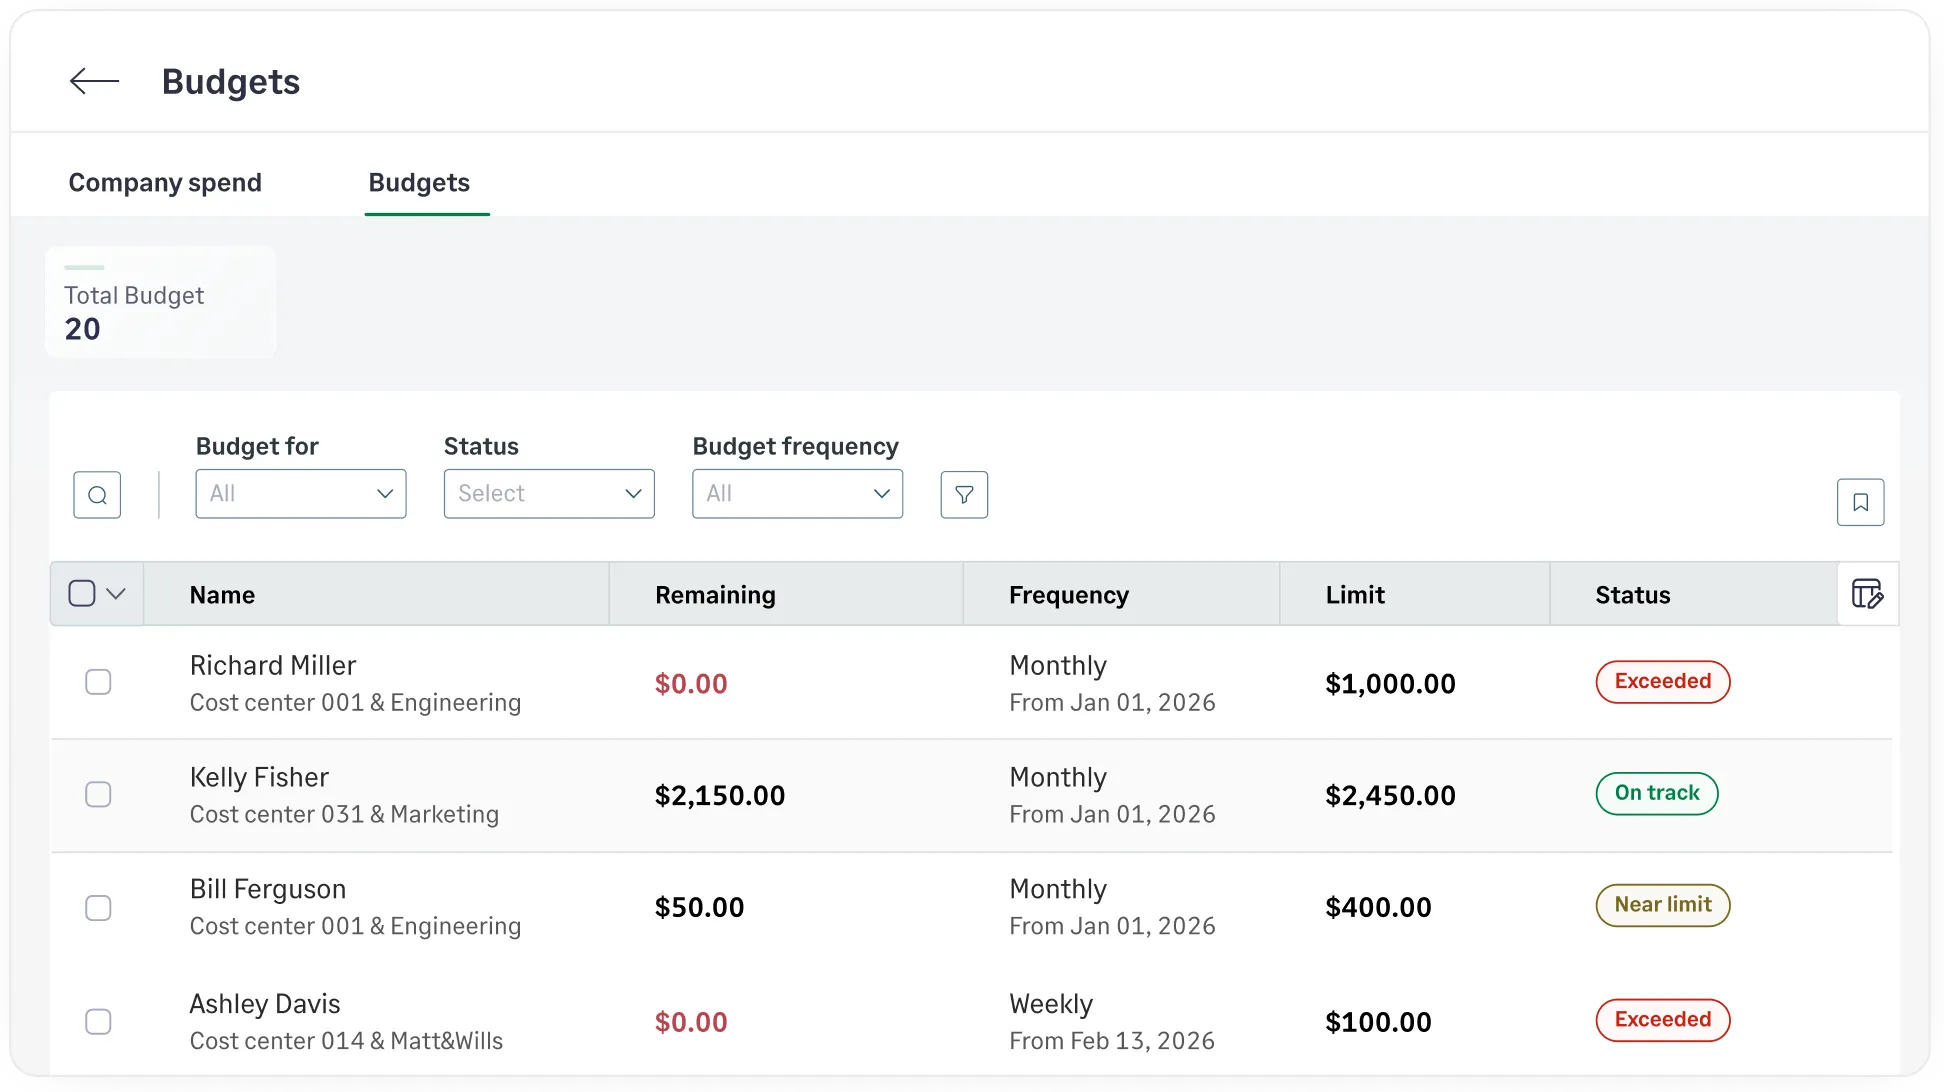Click the $2,150.00 remaining amount

(x=719, y=796)
